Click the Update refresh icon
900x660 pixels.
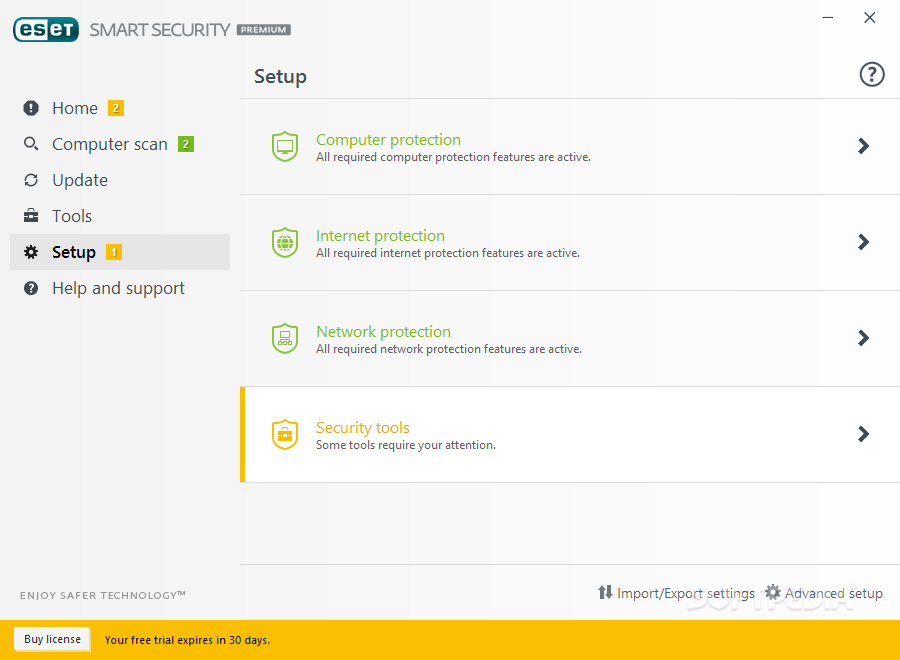point(31,180)
